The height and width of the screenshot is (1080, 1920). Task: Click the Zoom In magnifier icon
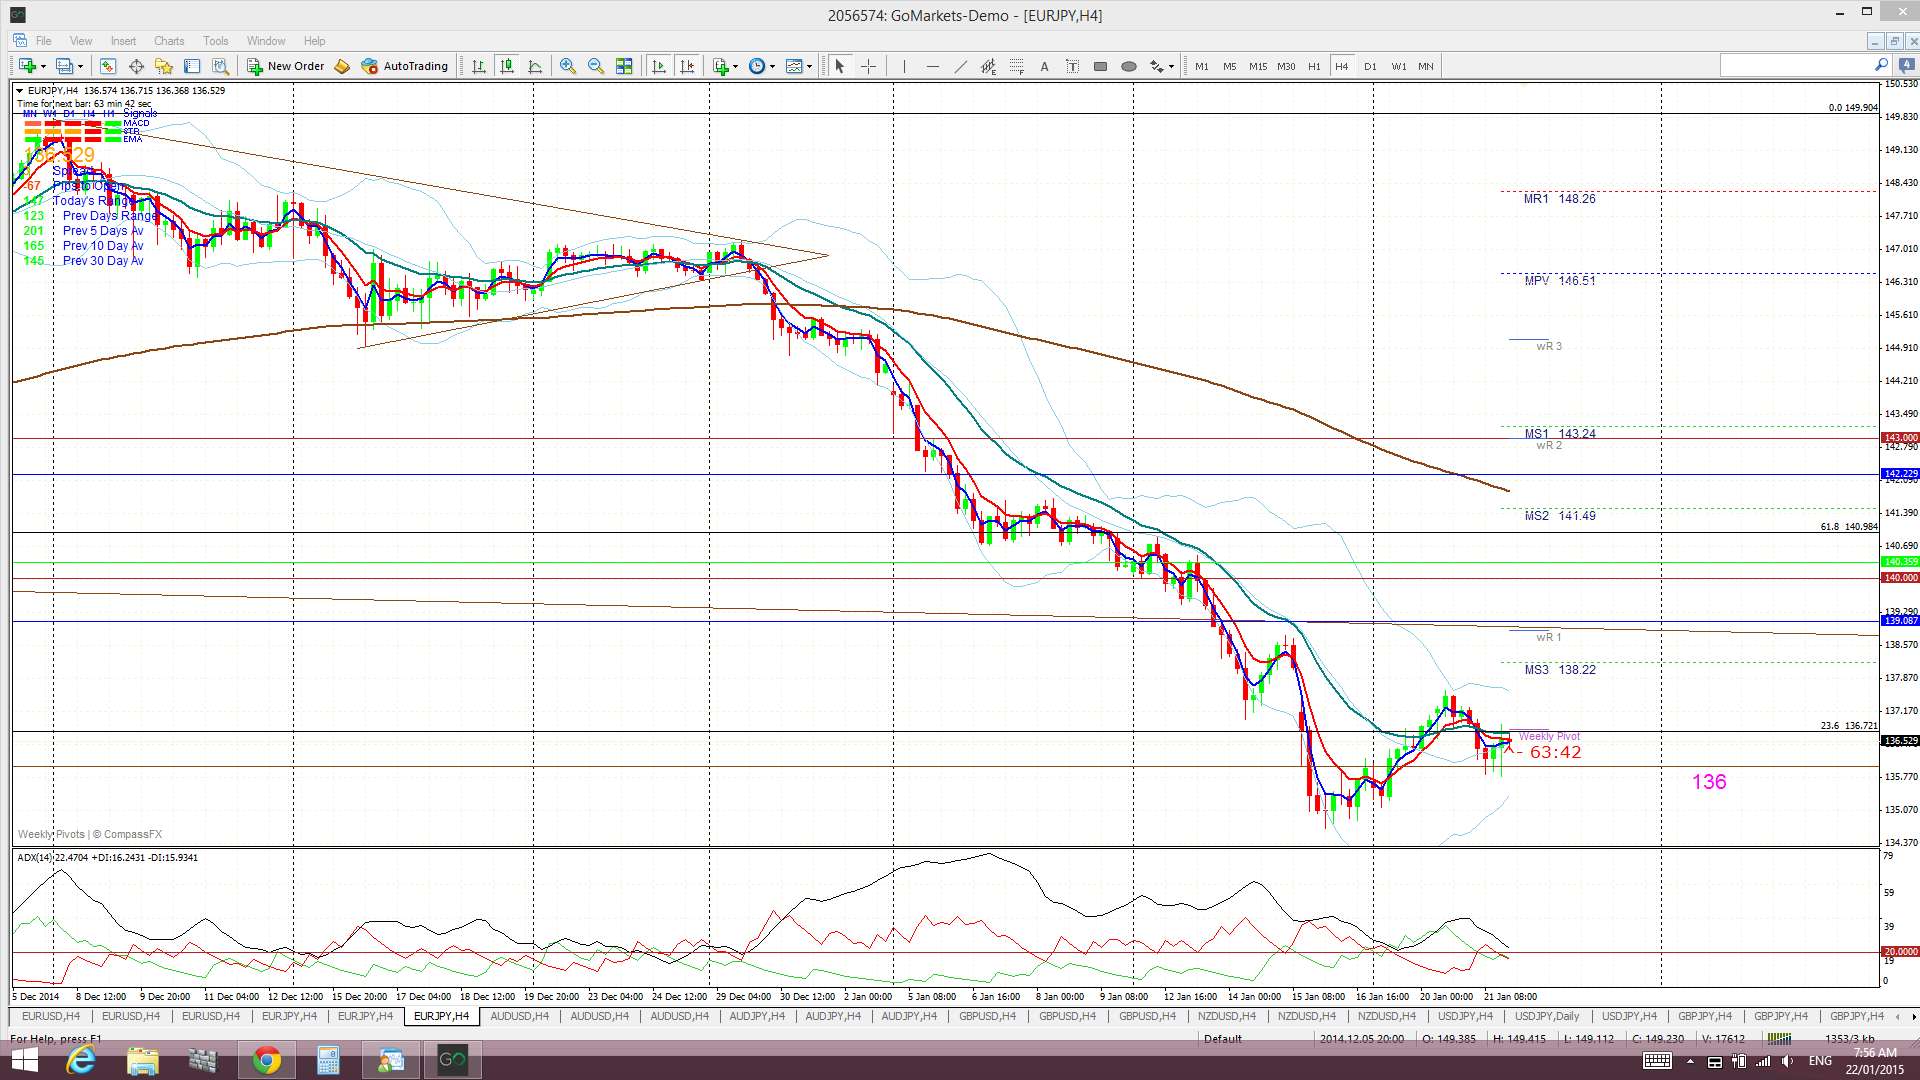tap(567, 66)
